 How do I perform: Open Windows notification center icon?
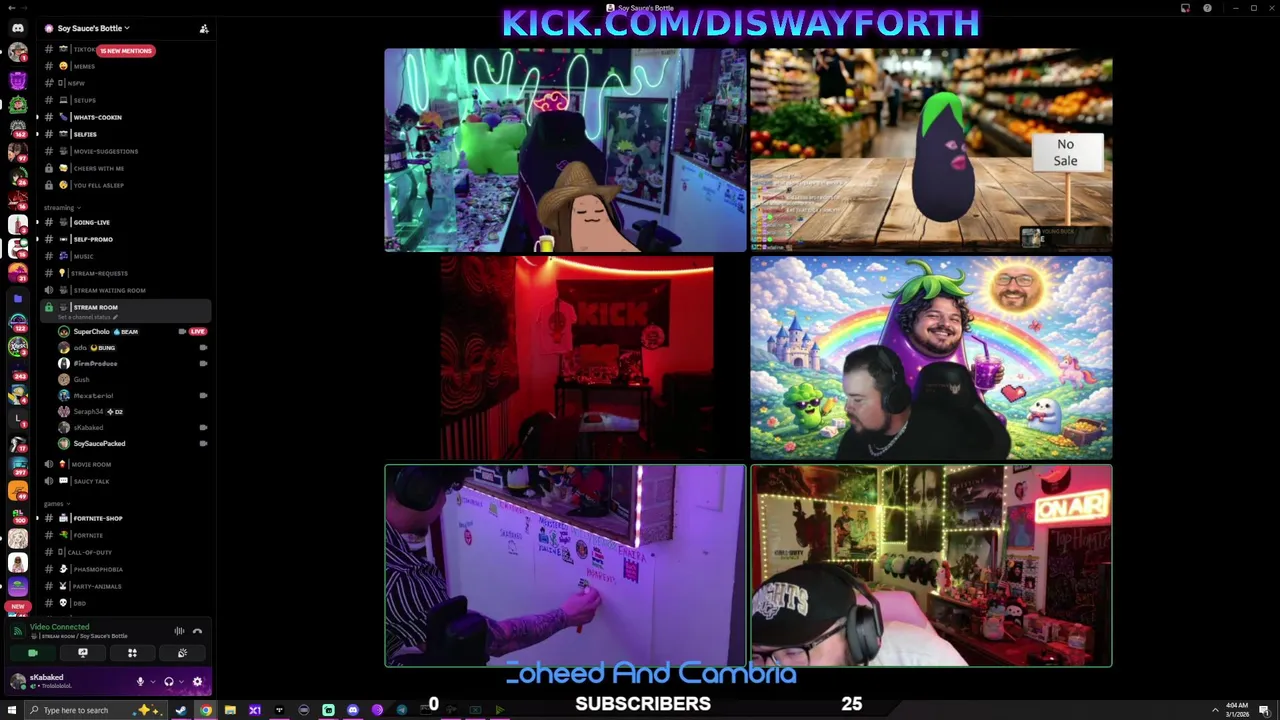1267,710
